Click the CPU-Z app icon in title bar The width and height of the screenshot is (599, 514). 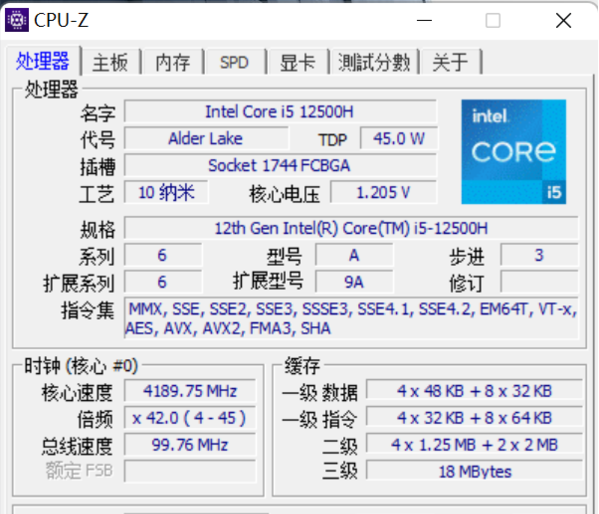click(16, 20)
